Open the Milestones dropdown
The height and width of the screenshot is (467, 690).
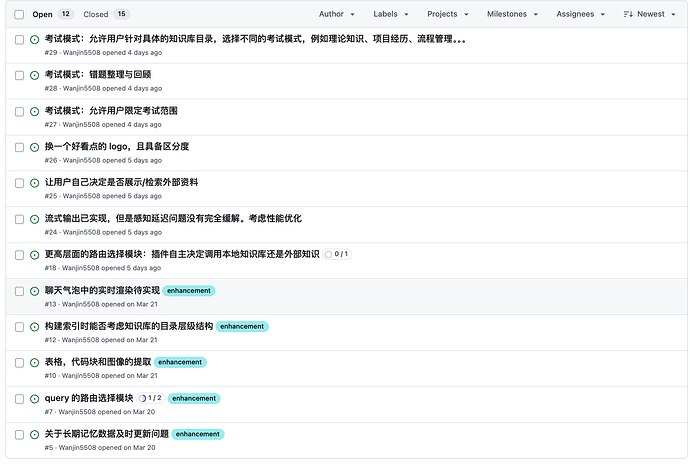512,14
